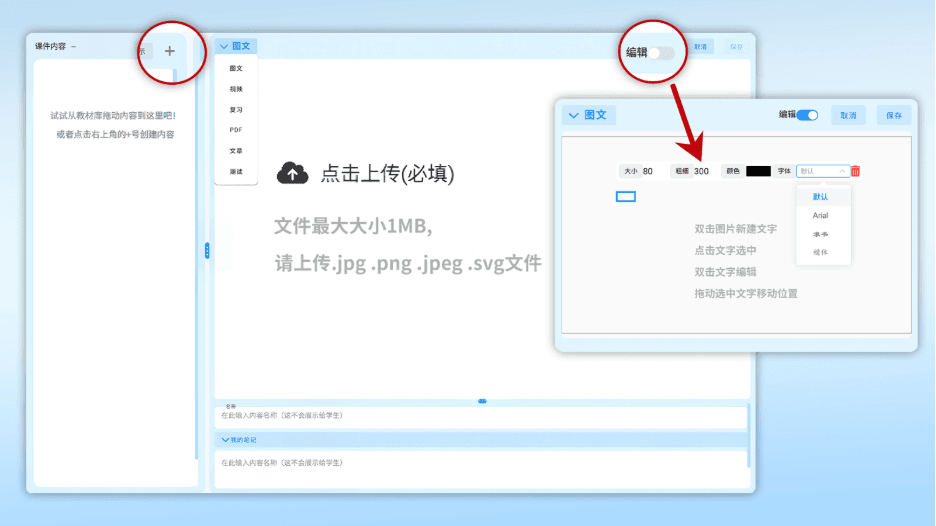Image resolution: width=936 pixels, height=526 pixels.
Task: Click the 取消 button in popup panel
Action: point(848,115)
